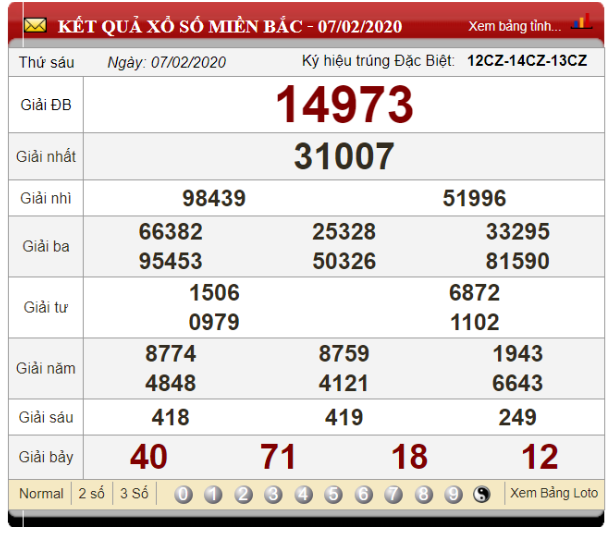
Task: Open the Xem bảng tỉnh link
Action: [515, 26]
